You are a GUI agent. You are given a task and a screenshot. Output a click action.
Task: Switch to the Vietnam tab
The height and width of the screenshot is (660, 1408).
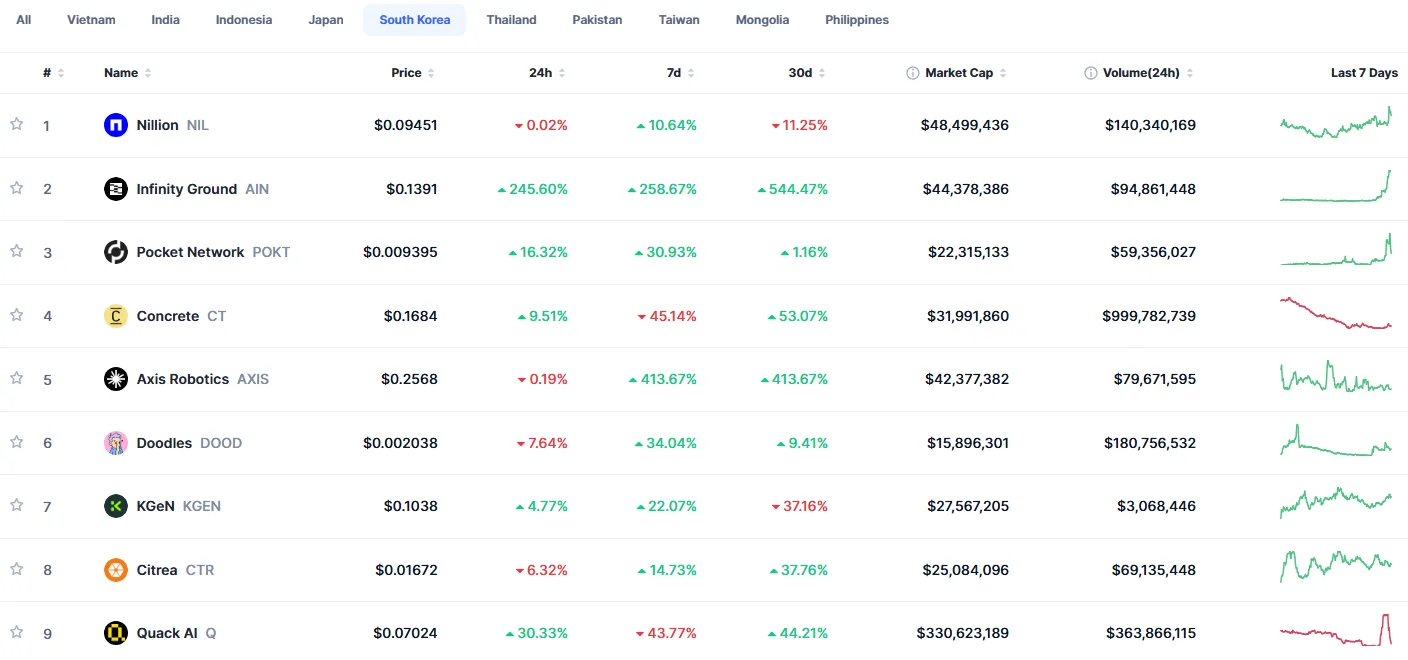(x=91, y=20)
